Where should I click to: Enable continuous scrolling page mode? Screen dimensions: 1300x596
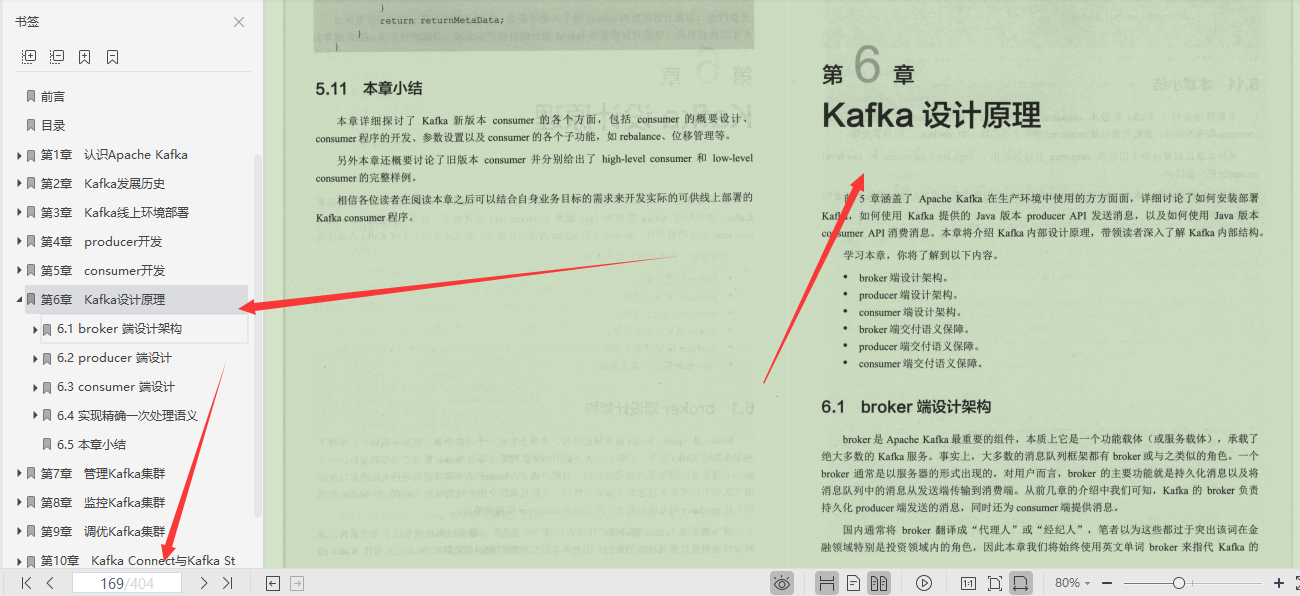[827, 583]
